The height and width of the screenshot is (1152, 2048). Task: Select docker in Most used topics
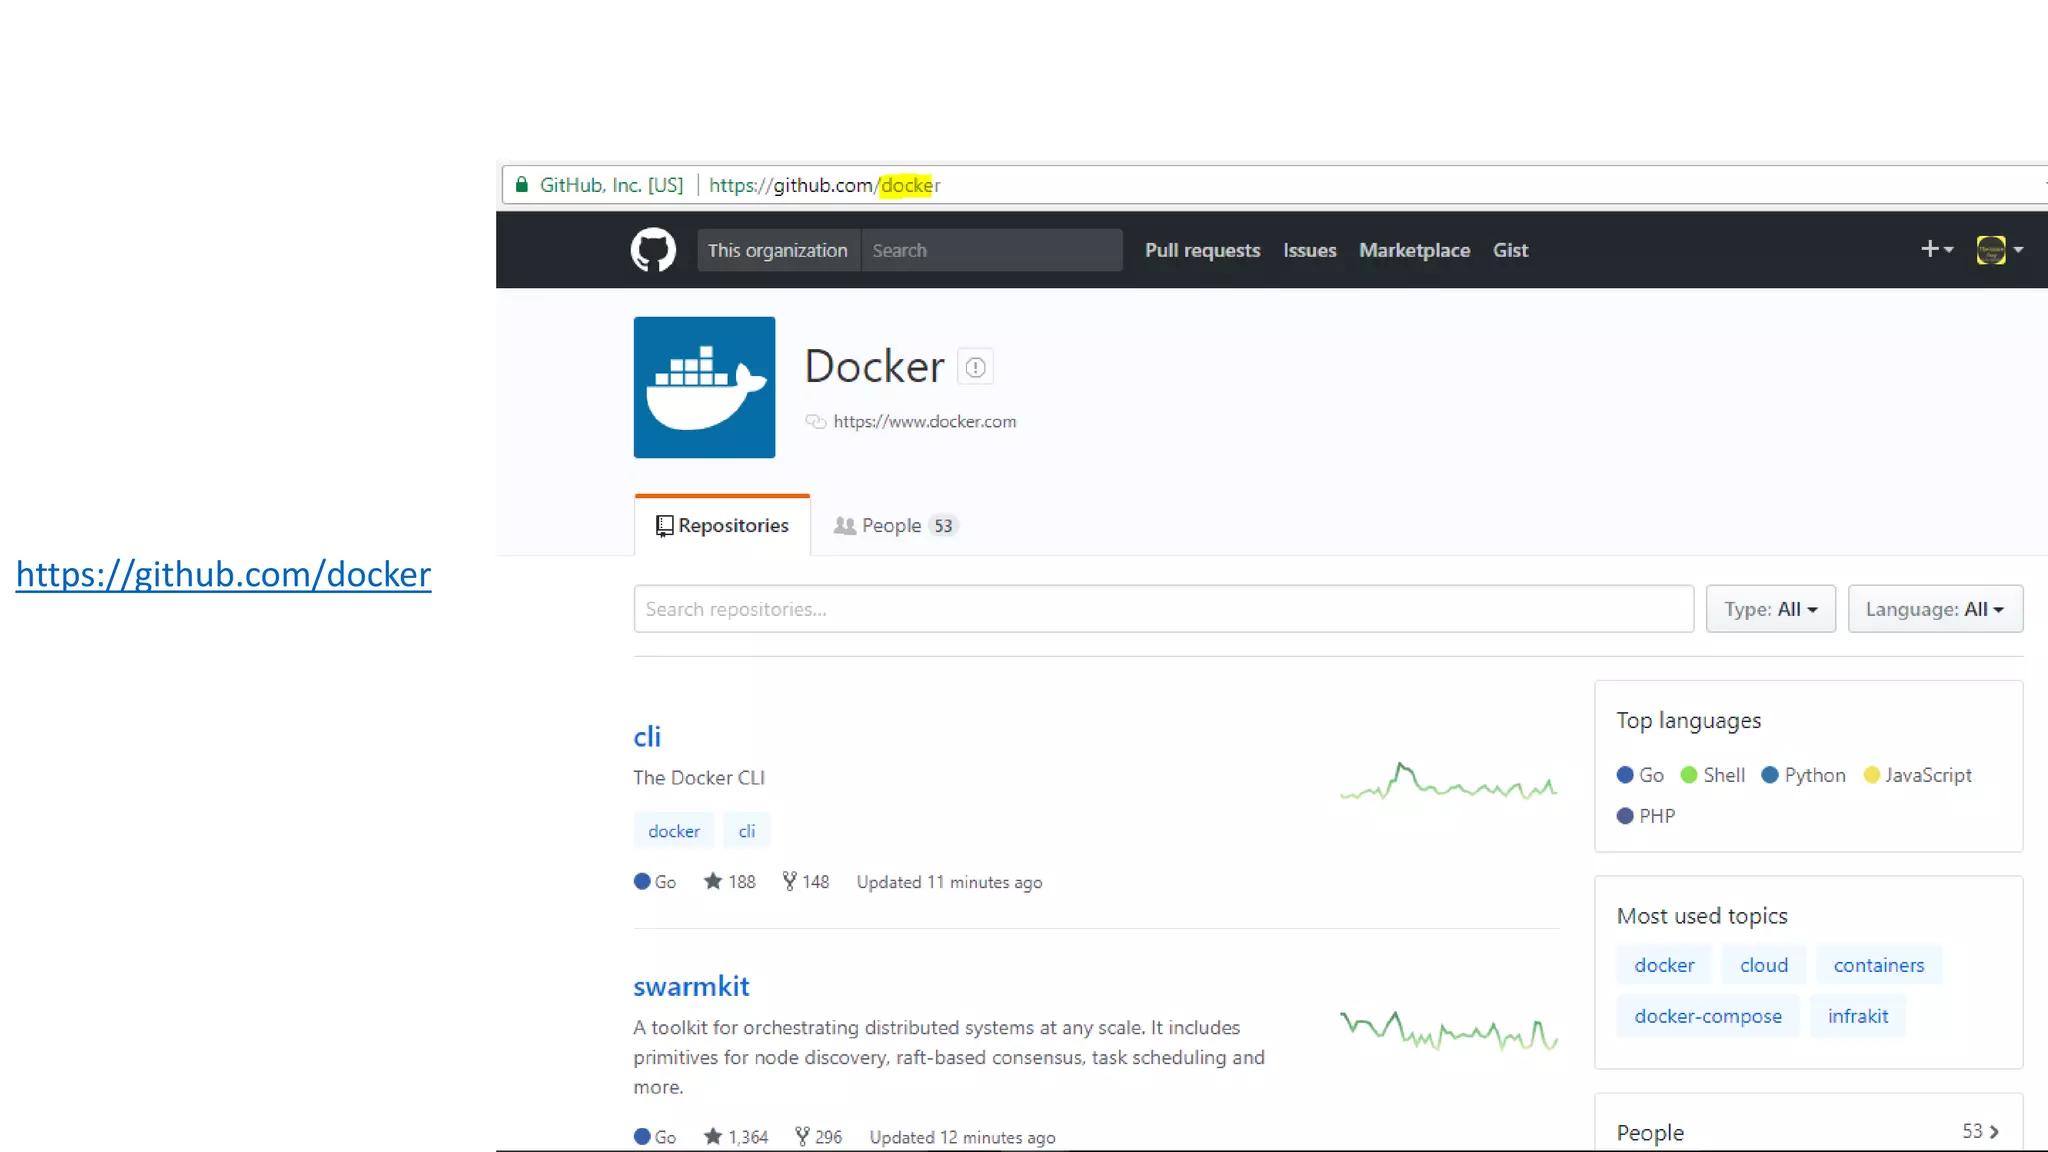(x=1664, y=965)
